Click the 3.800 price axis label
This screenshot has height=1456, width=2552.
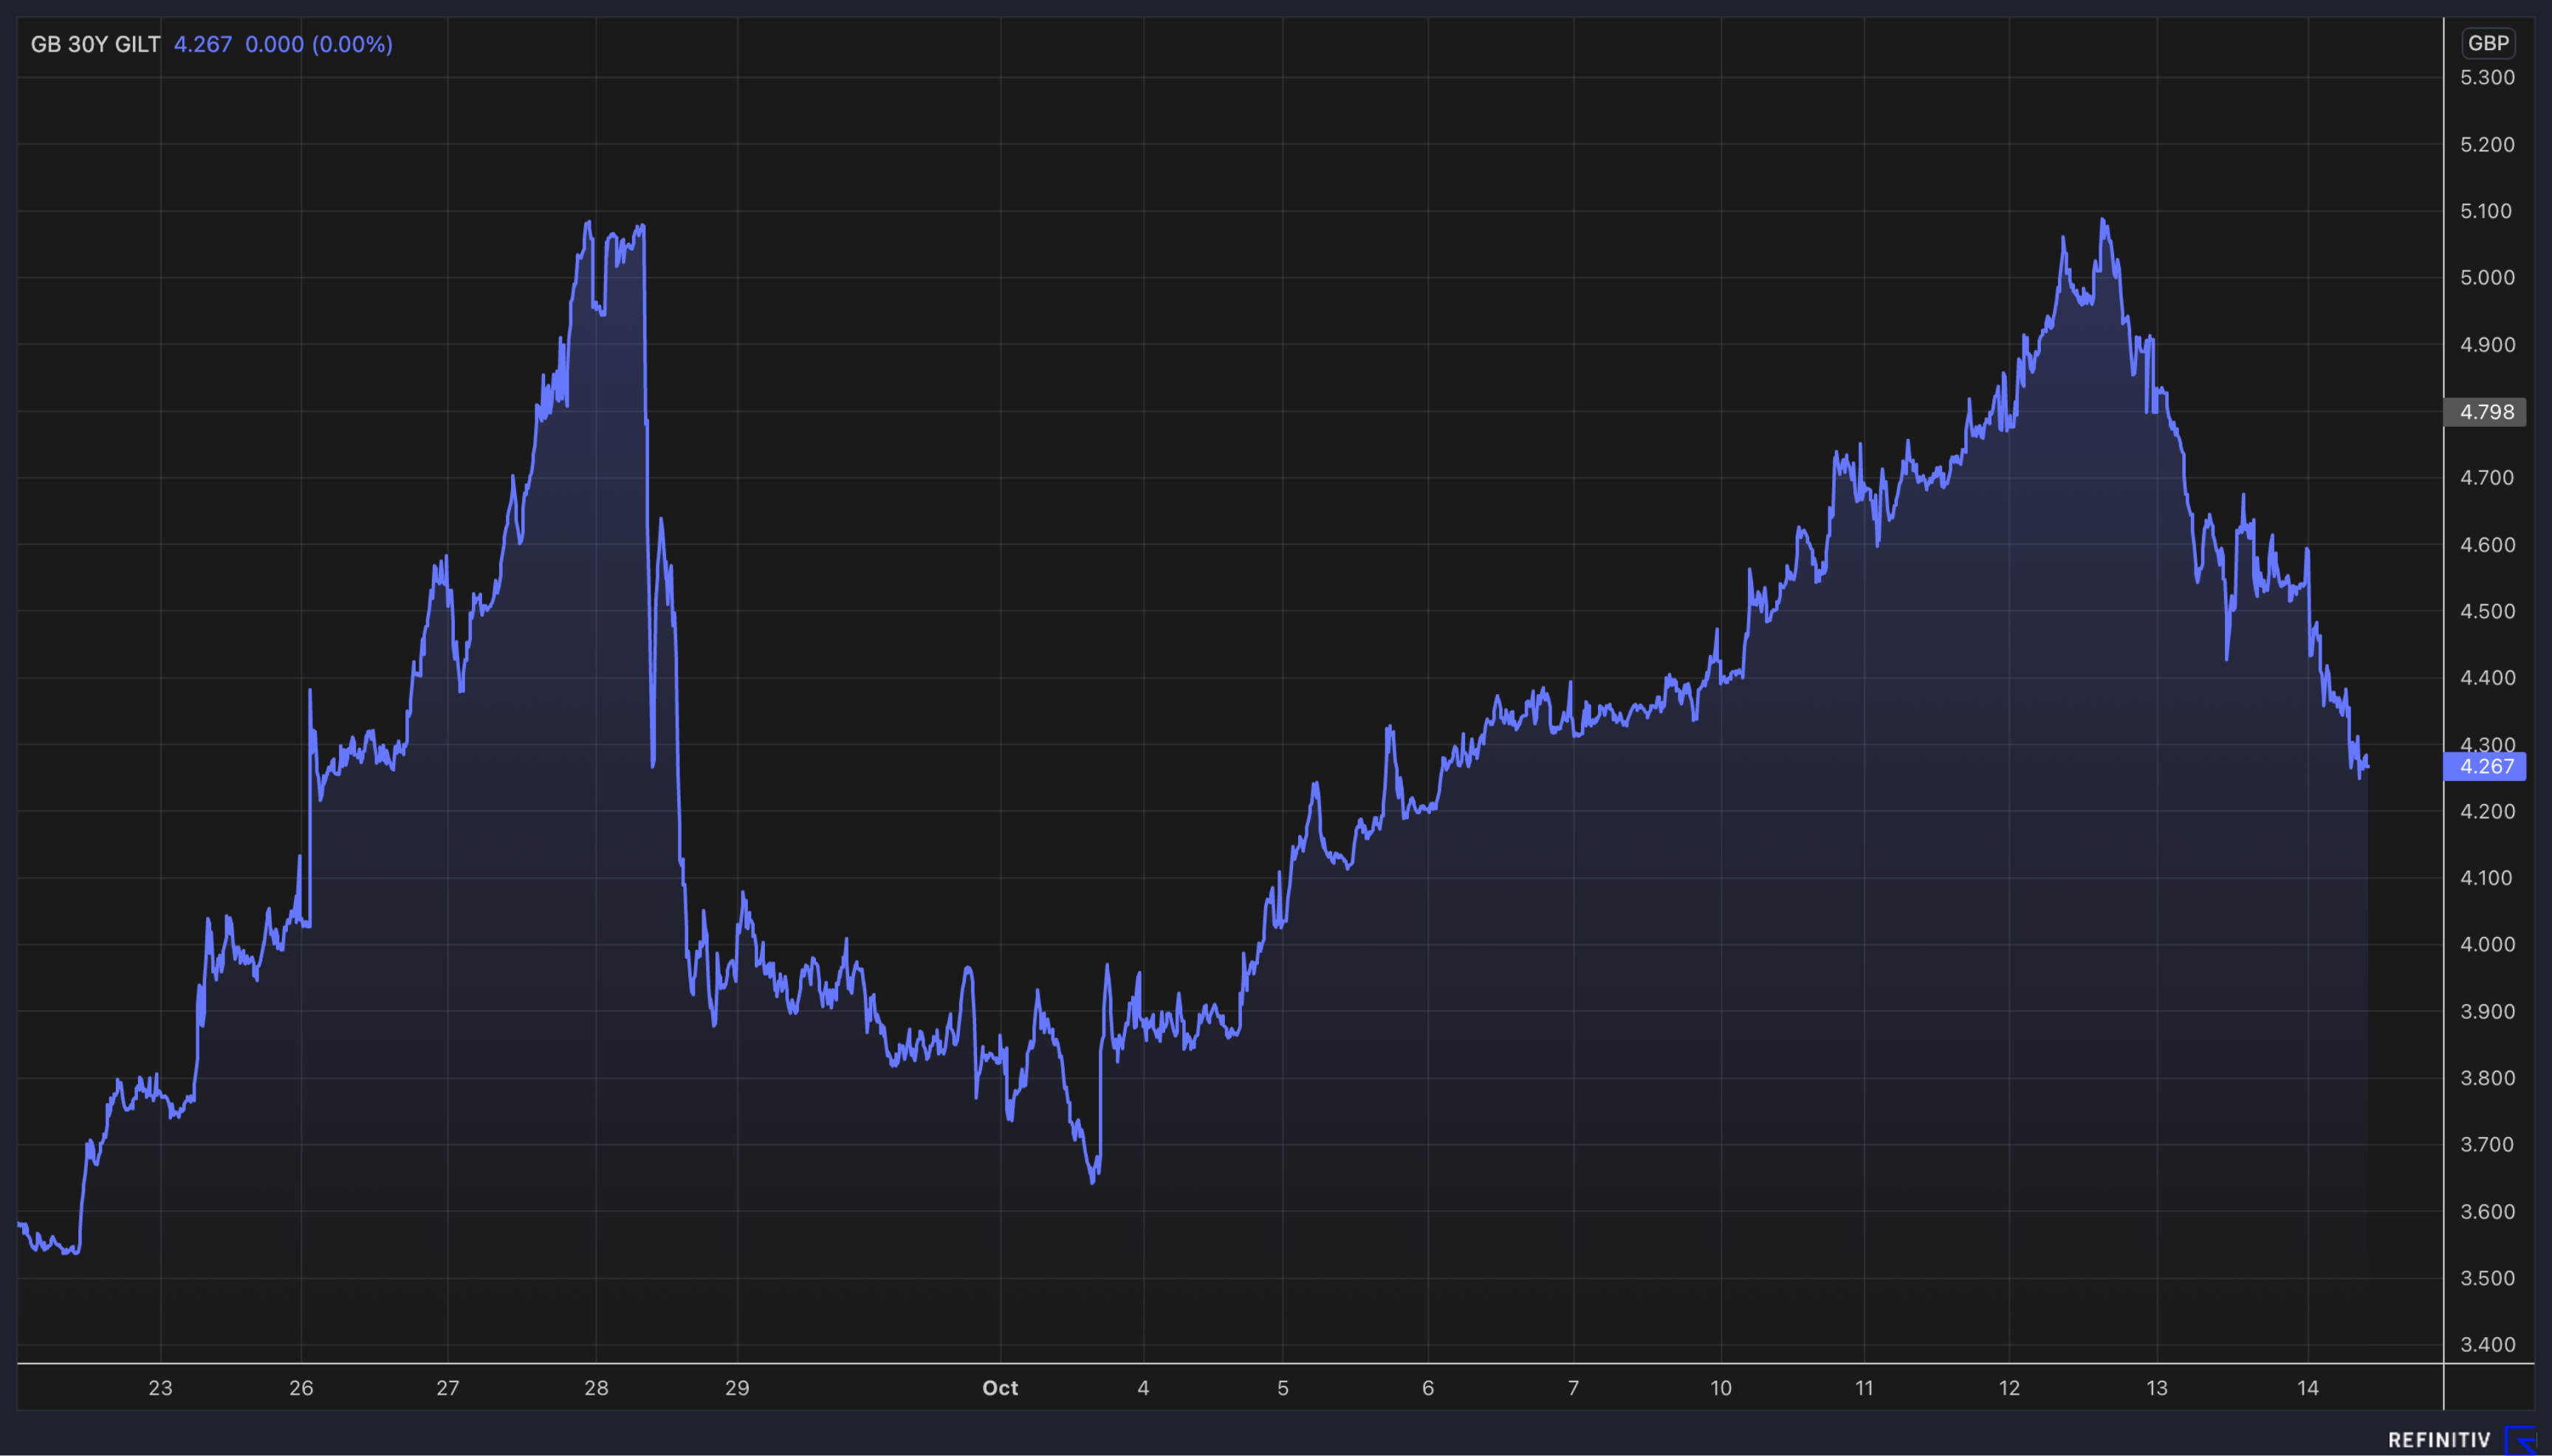point(2487,1078)
